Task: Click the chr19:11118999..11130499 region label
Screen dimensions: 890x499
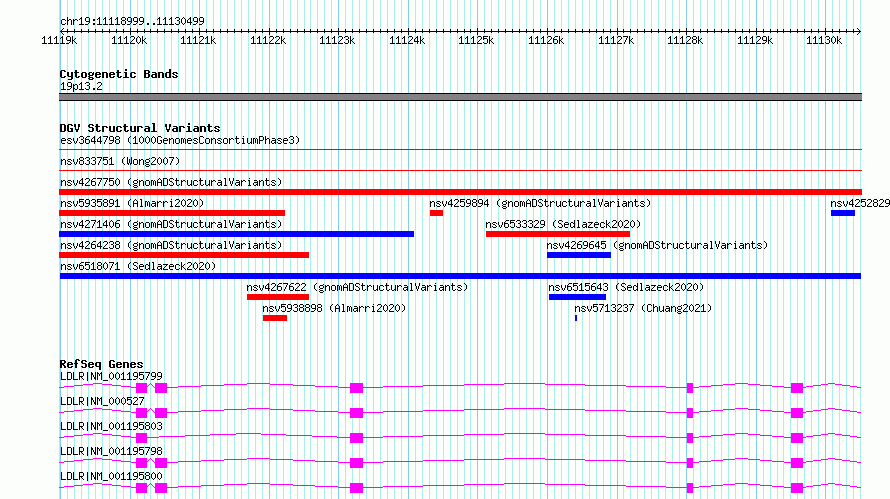Action: tap(132, 22)
